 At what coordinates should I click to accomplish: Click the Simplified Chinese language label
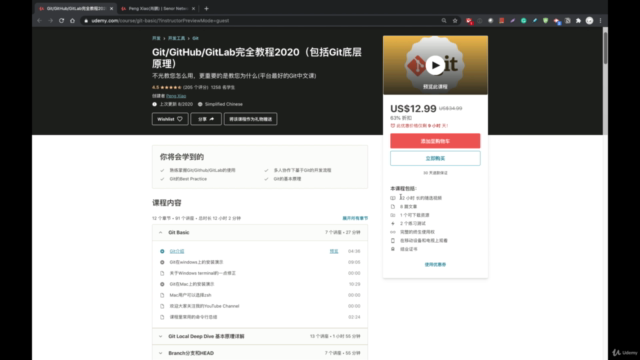pos(224,104)
